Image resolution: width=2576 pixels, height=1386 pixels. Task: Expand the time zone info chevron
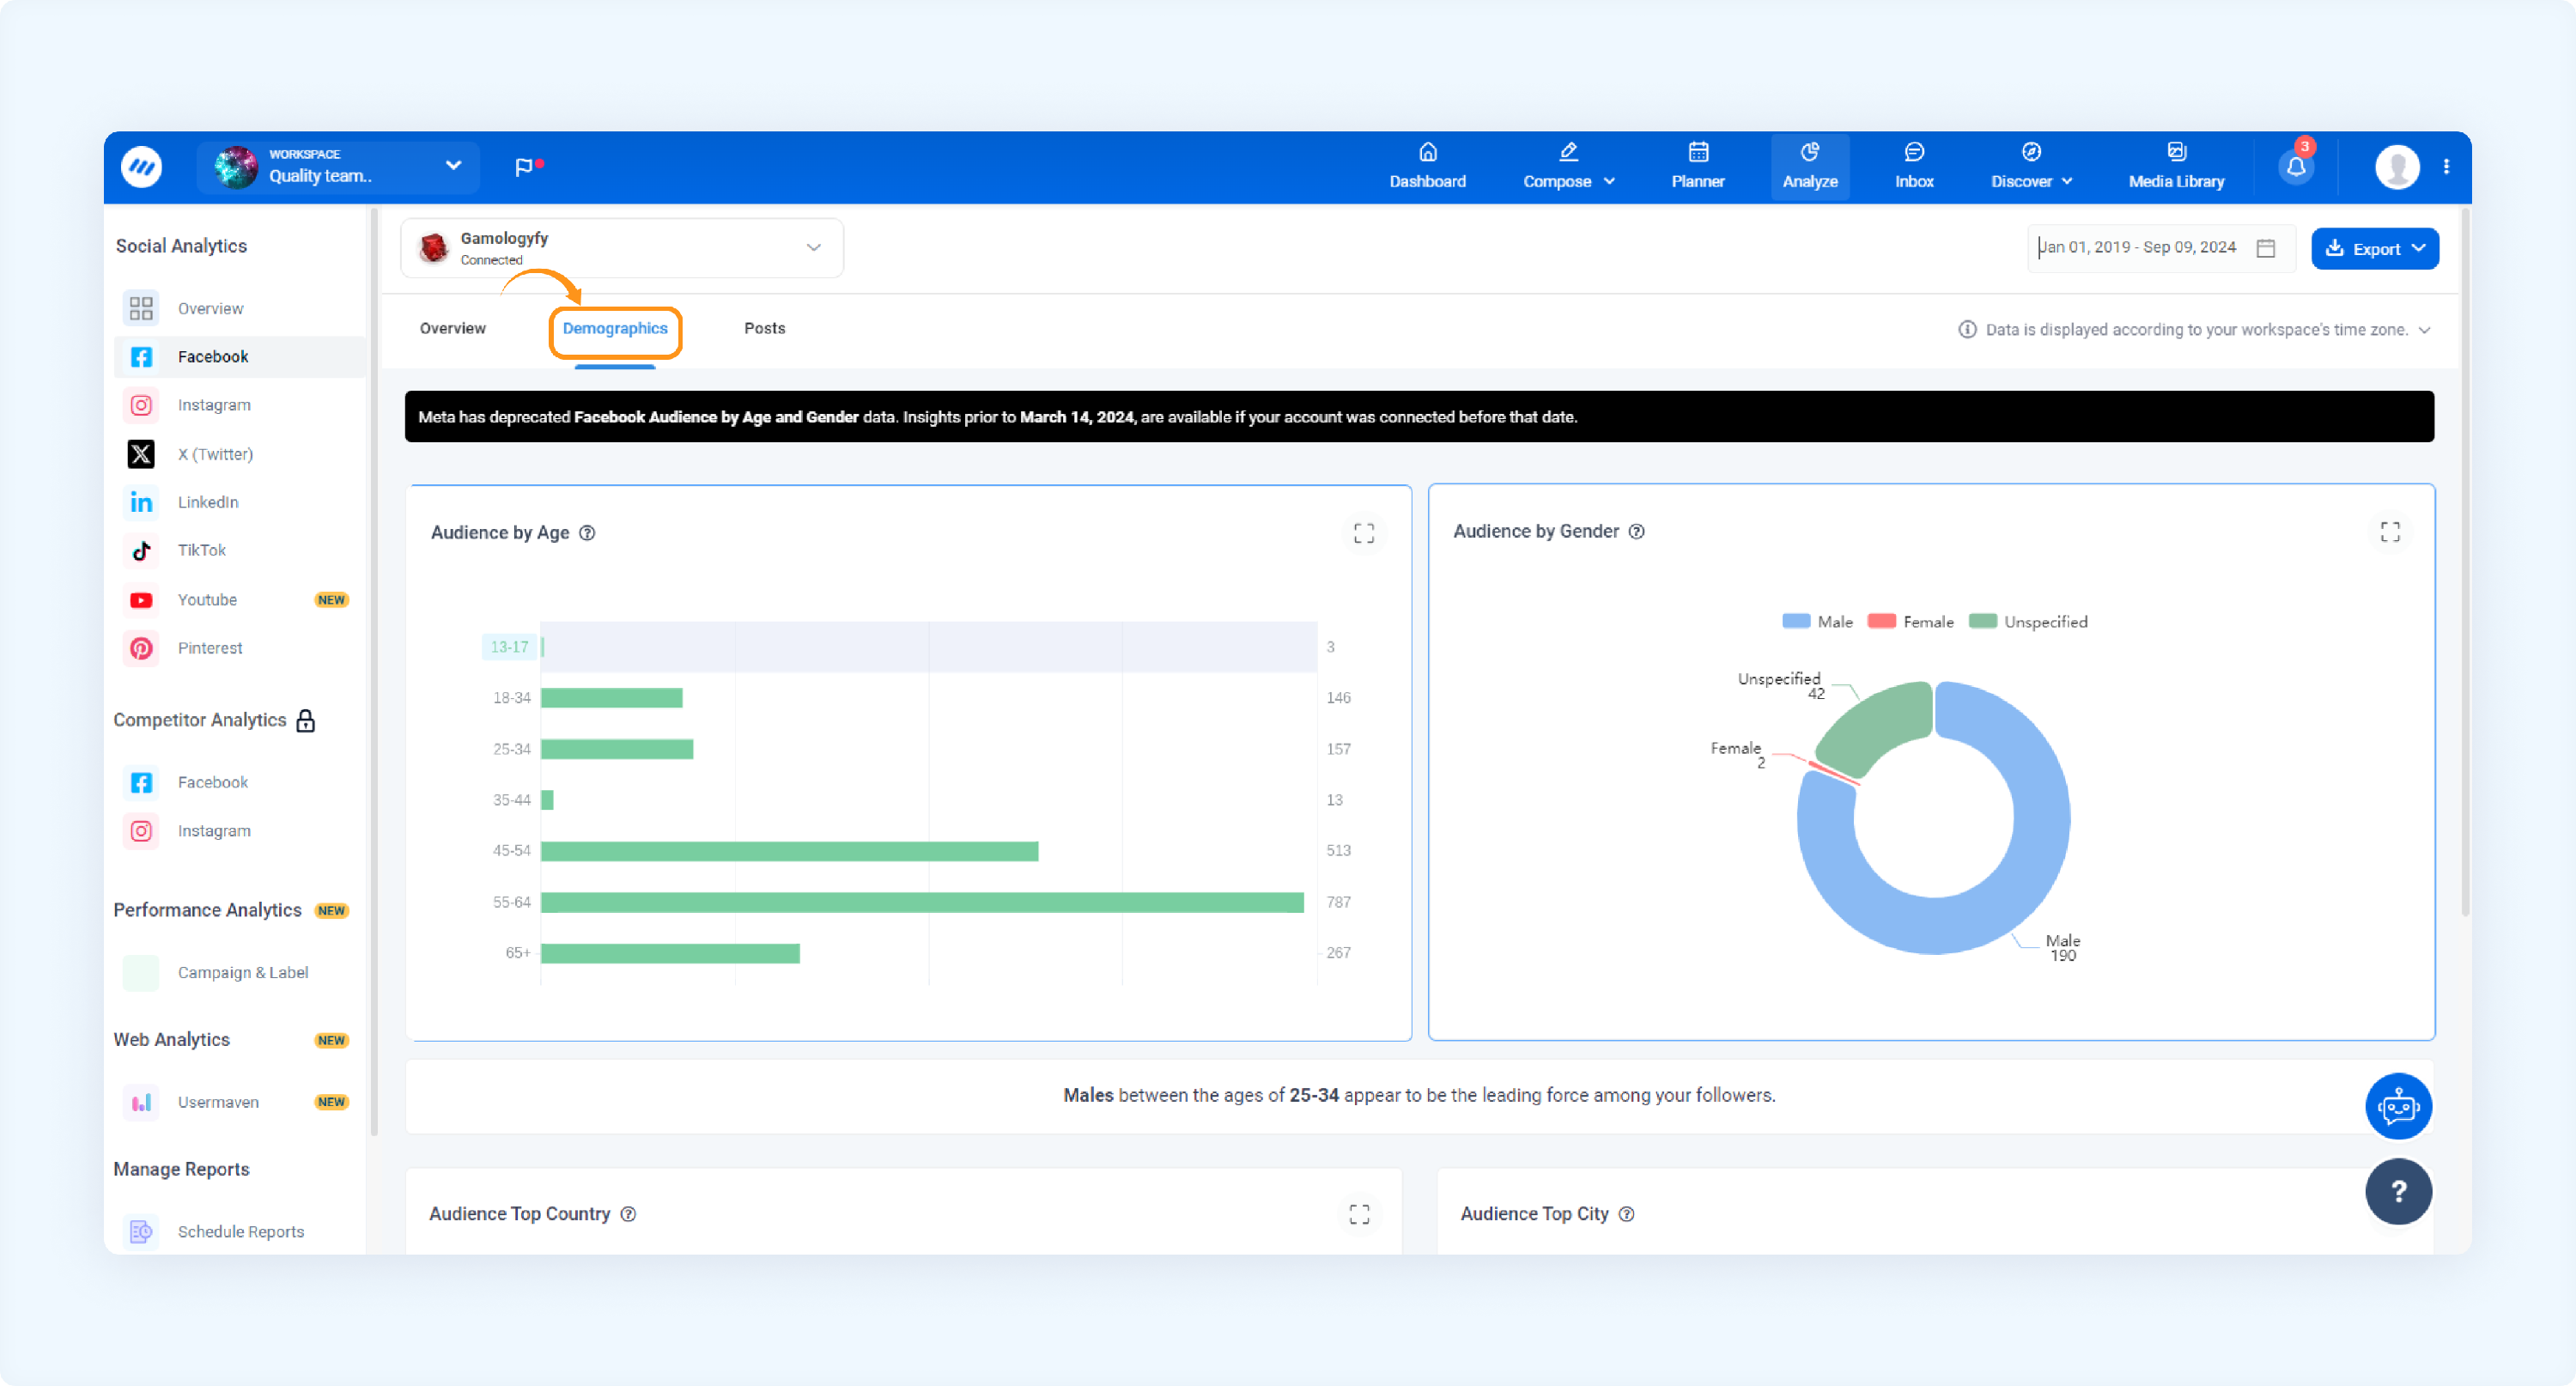click(x=2425, y=330)
